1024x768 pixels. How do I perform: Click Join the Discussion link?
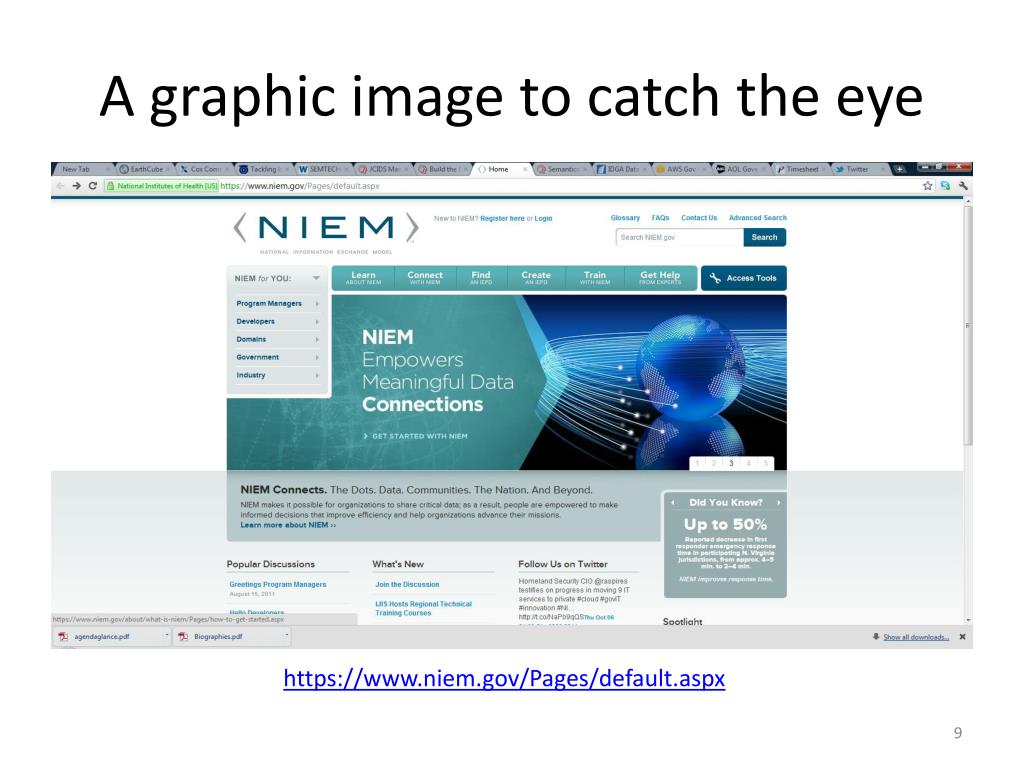(407, 585)
